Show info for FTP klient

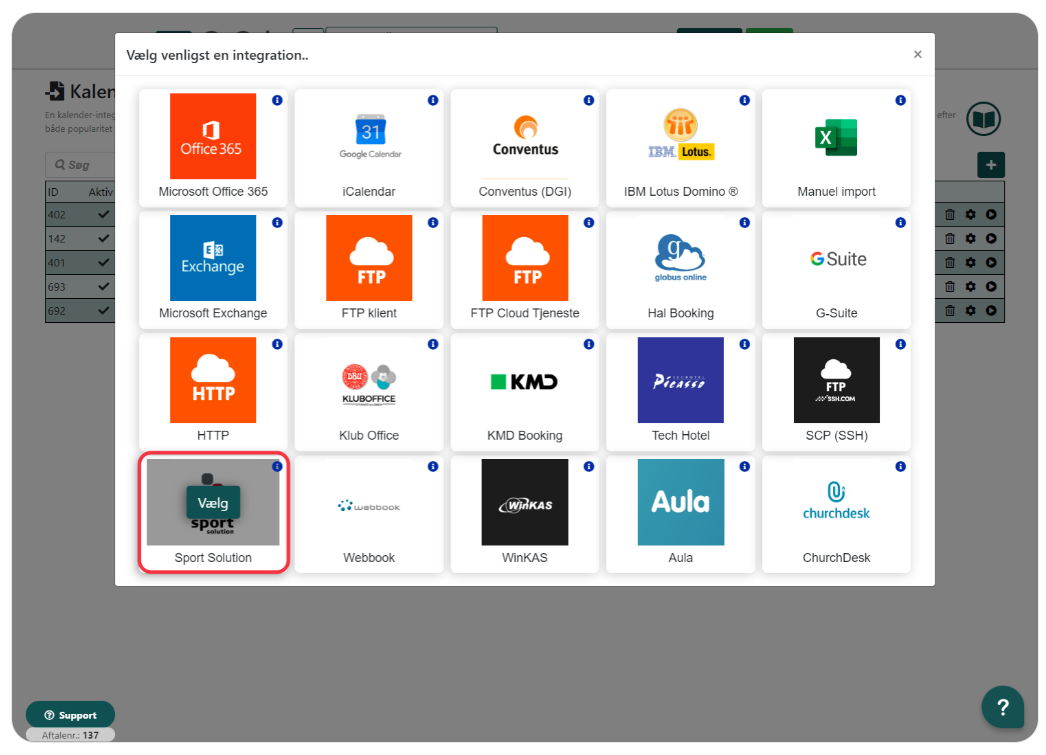coord(433,222)
